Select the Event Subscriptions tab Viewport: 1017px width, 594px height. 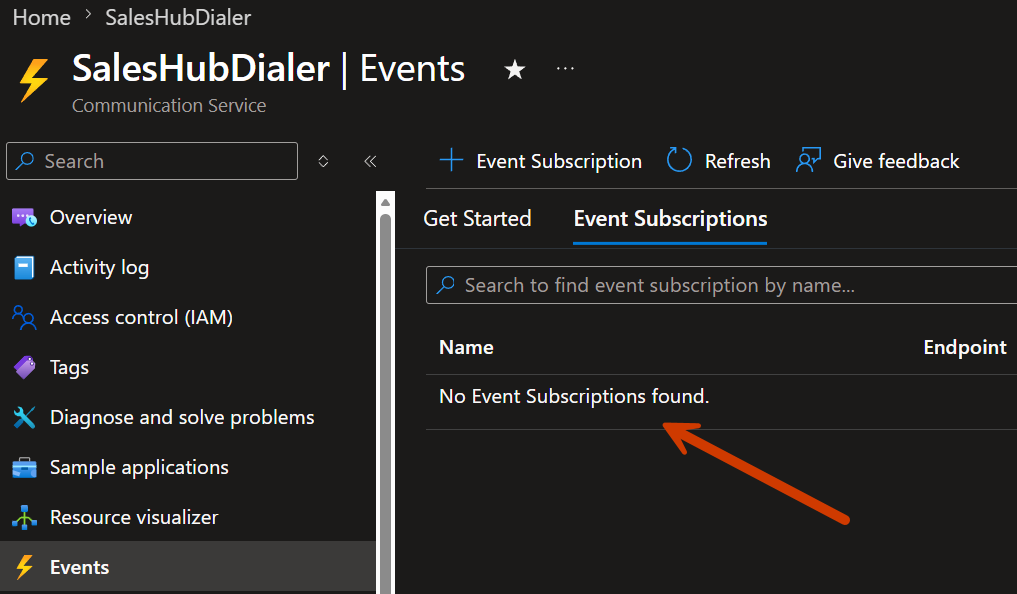[x=670, y=219]
